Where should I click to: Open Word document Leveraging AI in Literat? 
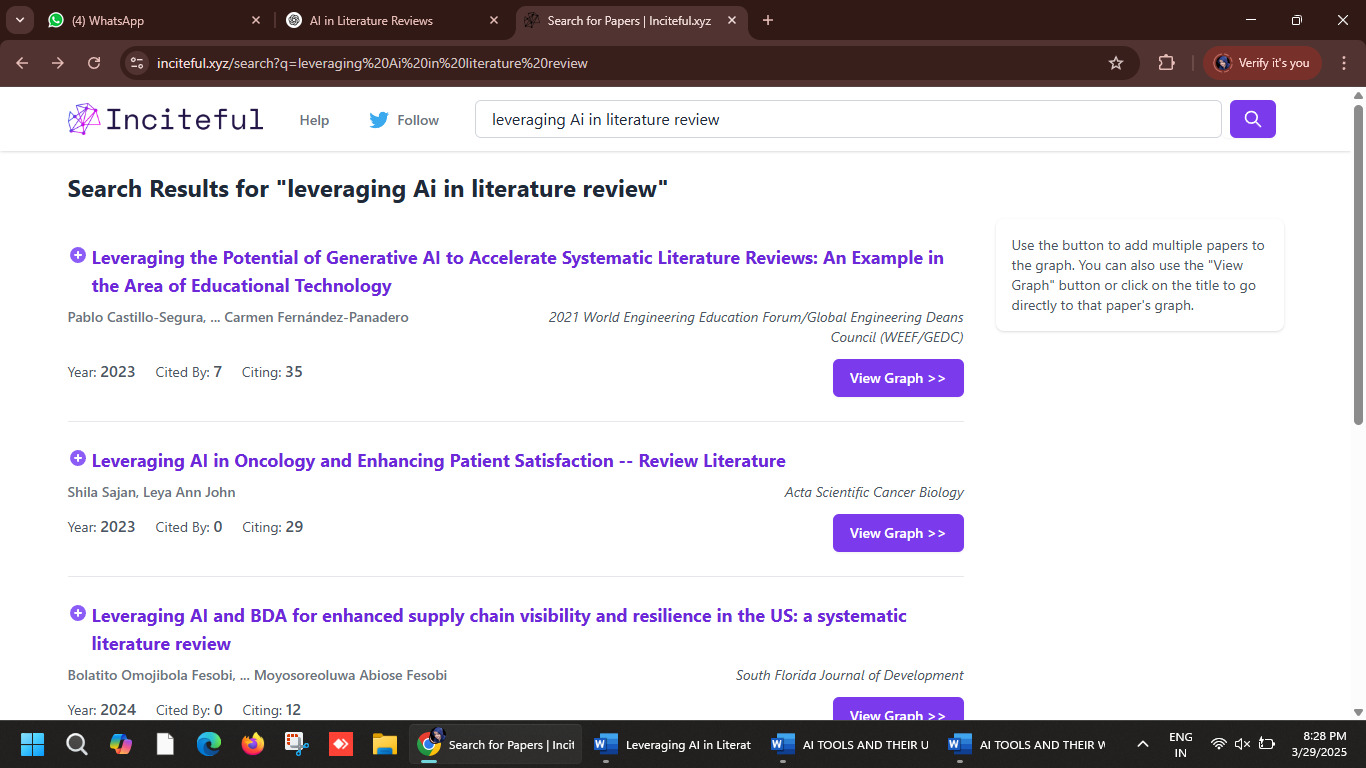(x=673, y=744)
